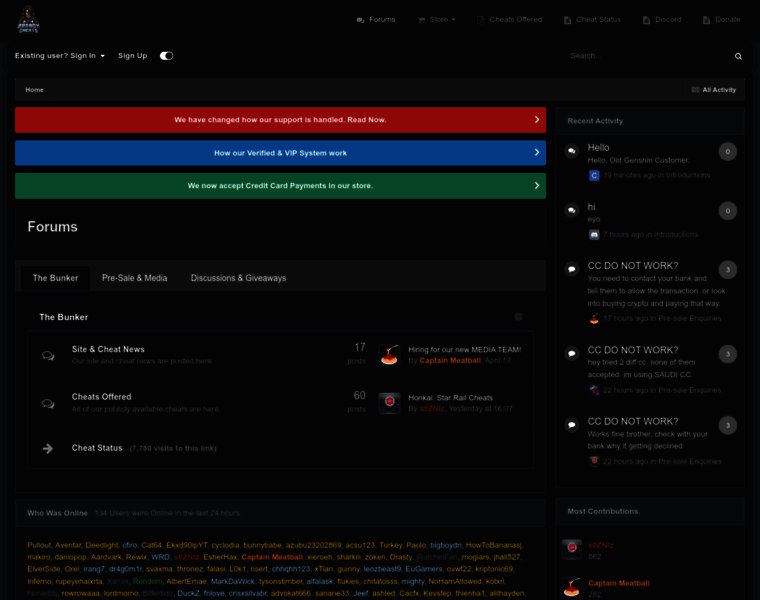Select the Discussions & Giveaways tab

[x=238, y=278]
